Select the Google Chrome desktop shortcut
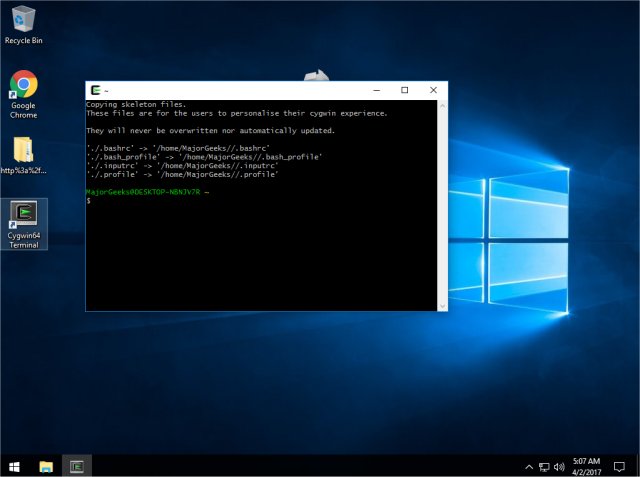 (x=23, y=88)
